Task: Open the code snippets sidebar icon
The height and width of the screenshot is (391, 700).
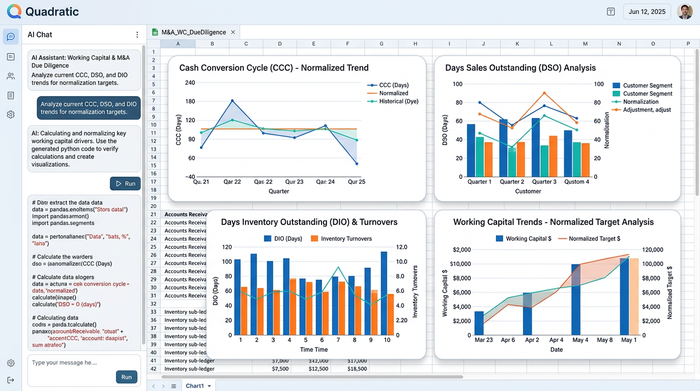Action: pyautogui.click(x=11, y=57)
